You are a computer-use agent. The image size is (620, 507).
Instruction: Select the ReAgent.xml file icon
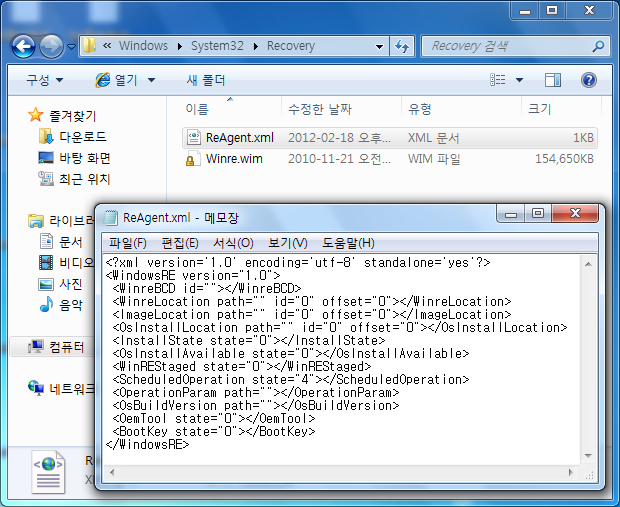point(193,138)
